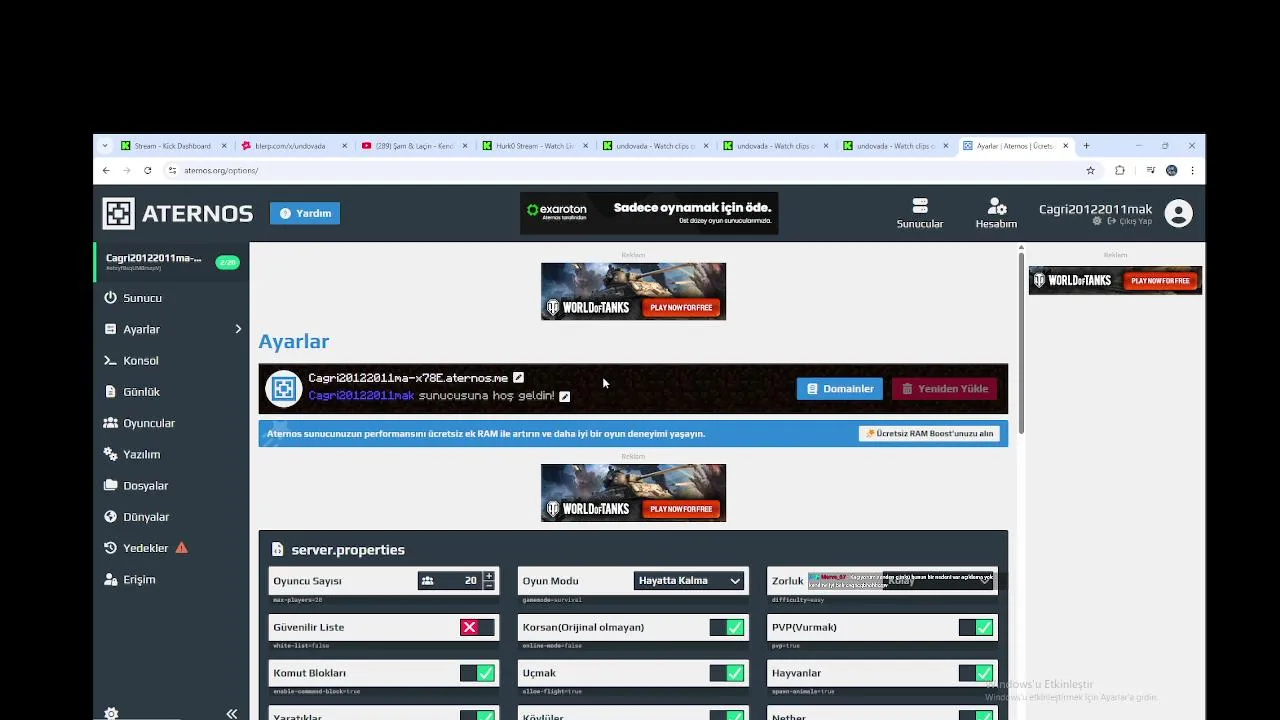1280x720 pixels.
Task: Click the Çıkış Yap logout link
Action: tap(1130, 221)
